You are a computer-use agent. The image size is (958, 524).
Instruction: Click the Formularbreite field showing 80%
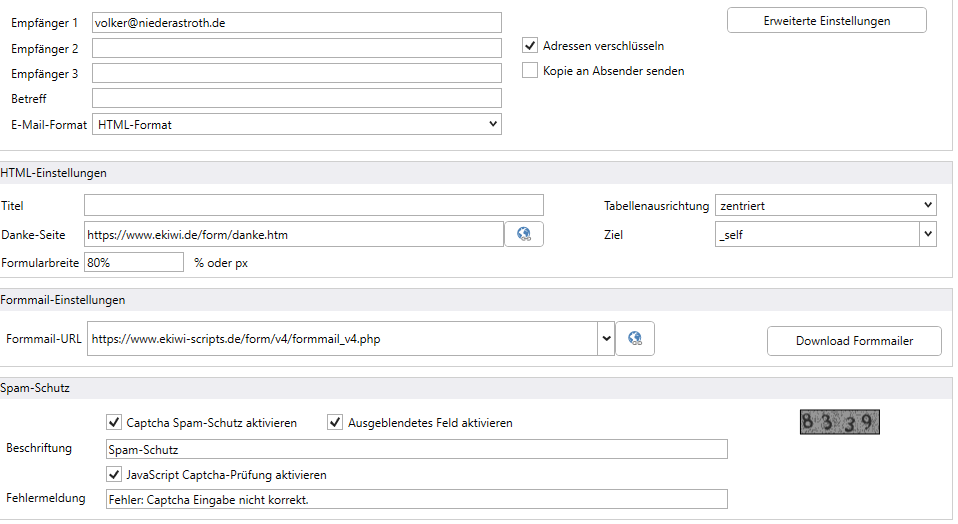pyautogui.click(x=134, y=262)
